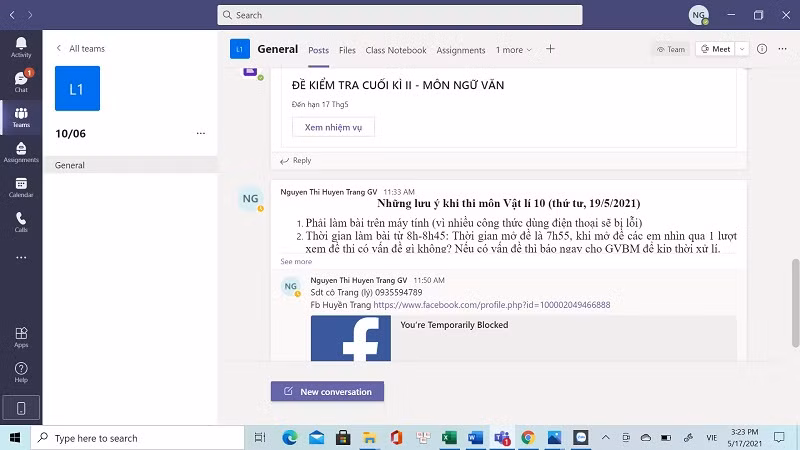Open the Calendar in left sidebar

21,187
